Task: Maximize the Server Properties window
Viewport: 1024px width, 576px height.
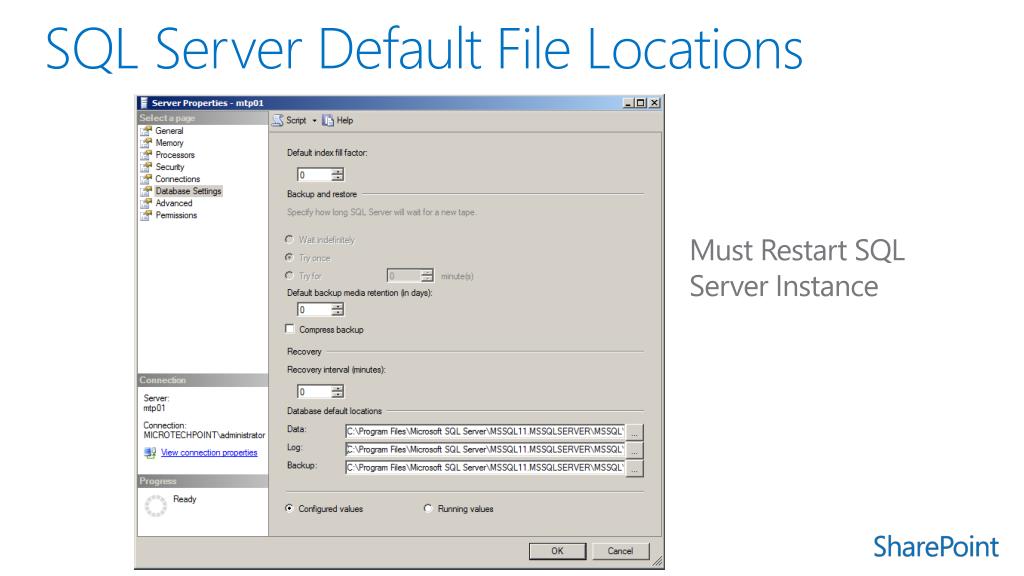Action: pyautogui.click(x=641, y=103)
